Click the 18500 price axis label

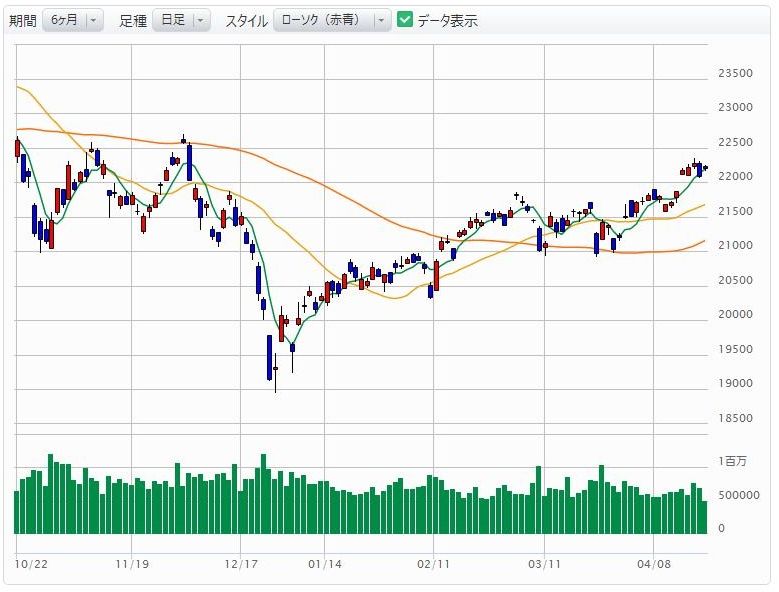(x=735, y=418)
